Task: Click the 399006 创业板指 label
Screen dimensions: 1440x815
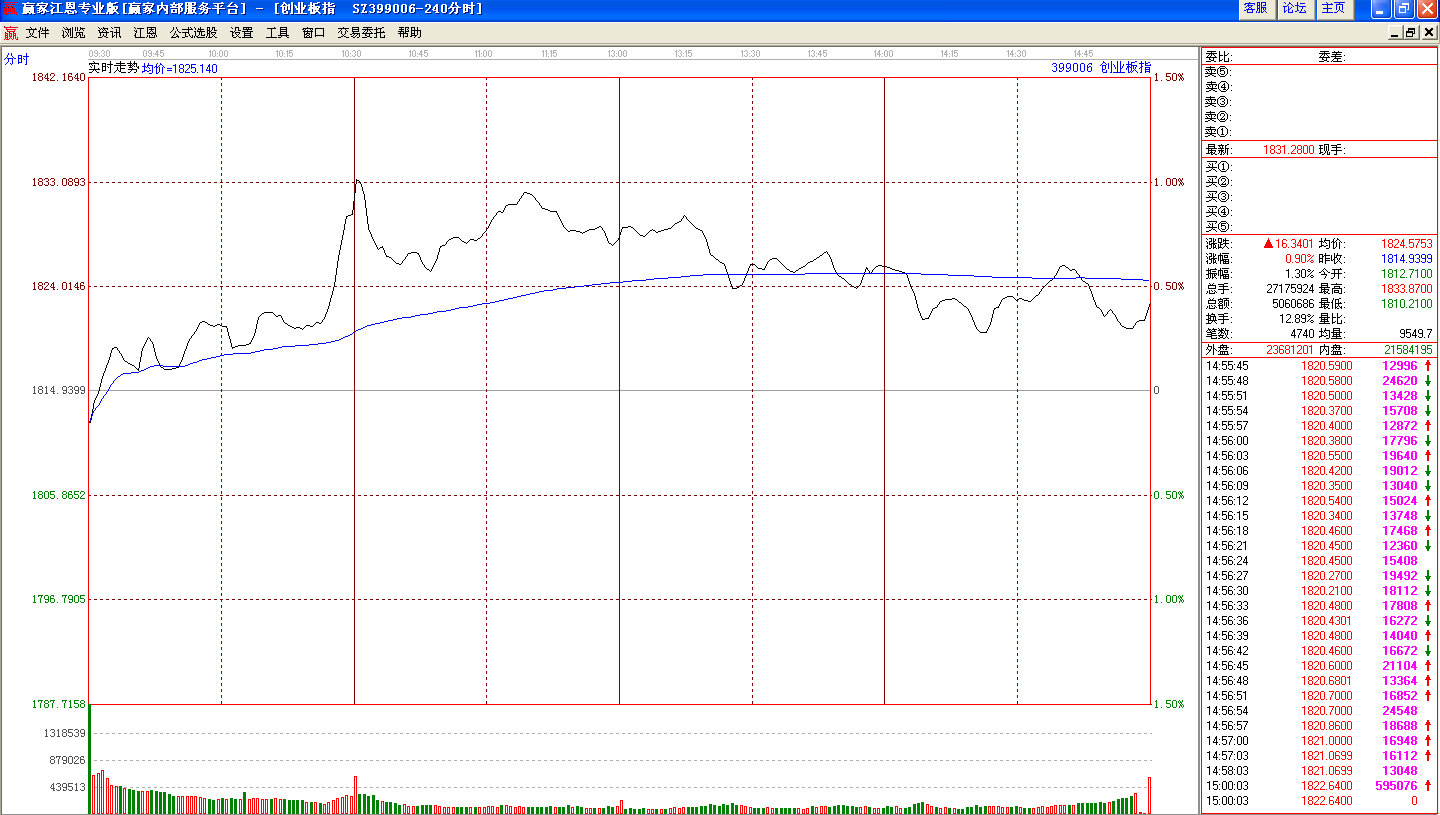Action: pyautogui.click(x=1101, y=68)
